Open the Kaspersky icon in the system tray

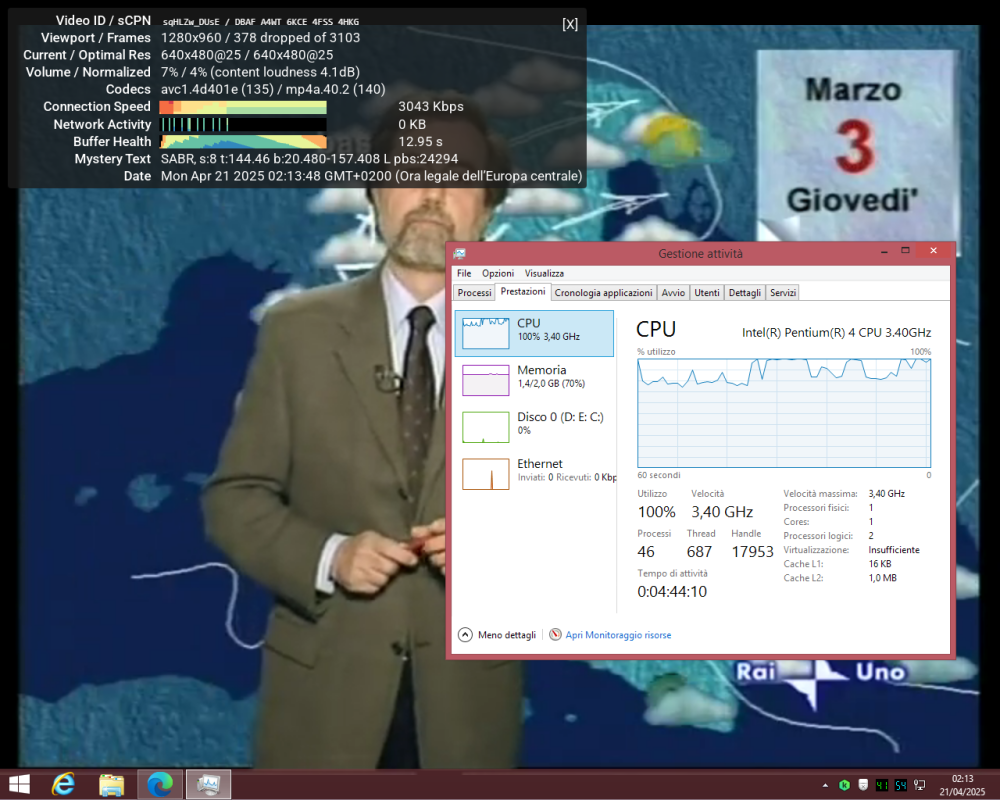click(x=844, y=784)
